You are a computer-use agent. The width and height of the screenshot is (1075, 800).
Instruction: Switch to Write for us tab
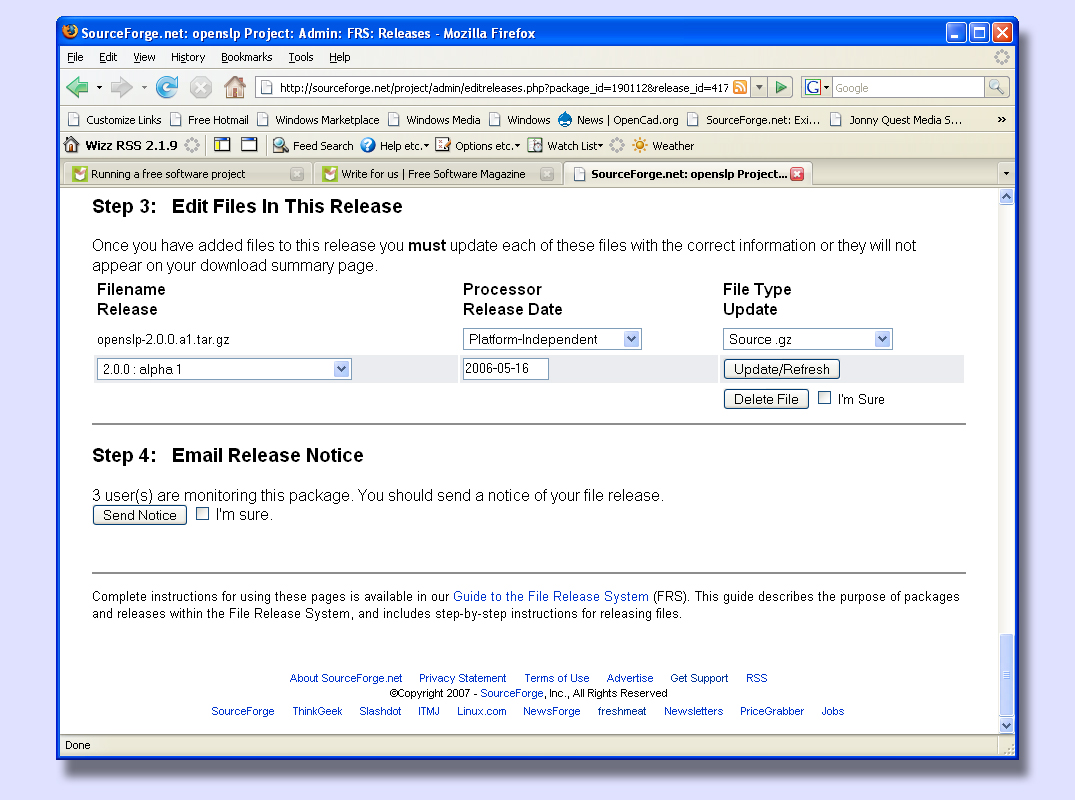[x=437, y=174]
